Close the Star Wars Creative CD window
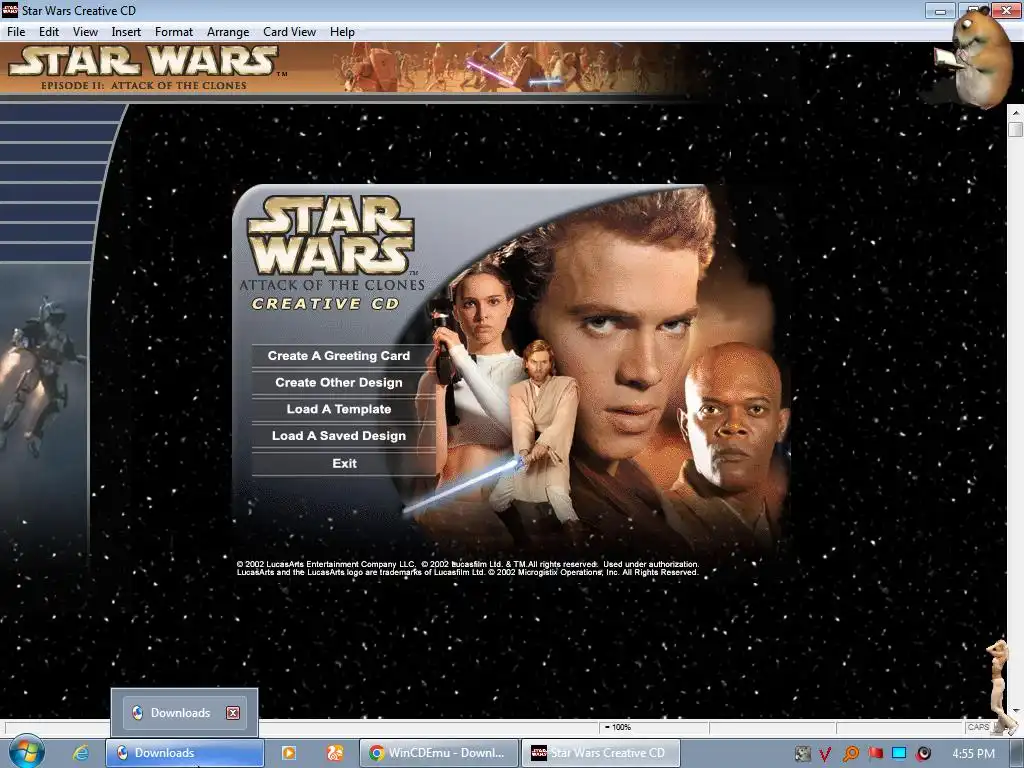1024x768 pixels. pyautogui.click(x=1006, y=10)
